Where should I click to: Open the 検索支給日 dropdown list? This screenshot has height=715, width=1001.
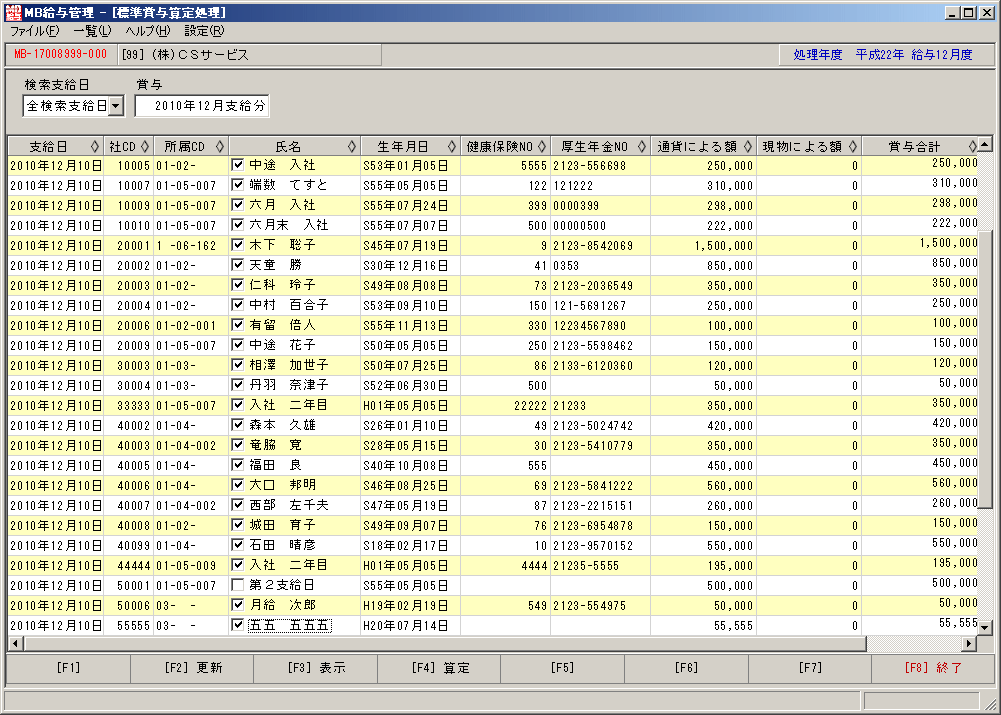pyautogui.click(x=116, y=106)
